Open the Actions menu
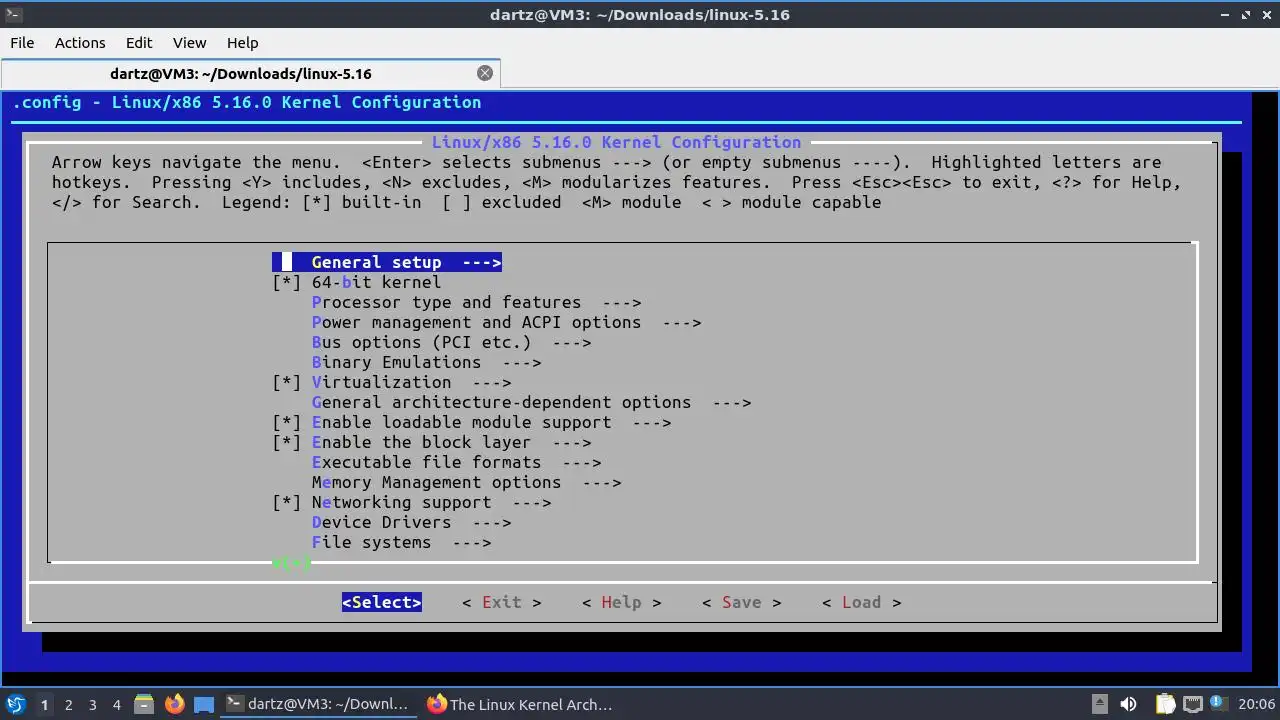The image size is (1280, 720). pos(80,42)
